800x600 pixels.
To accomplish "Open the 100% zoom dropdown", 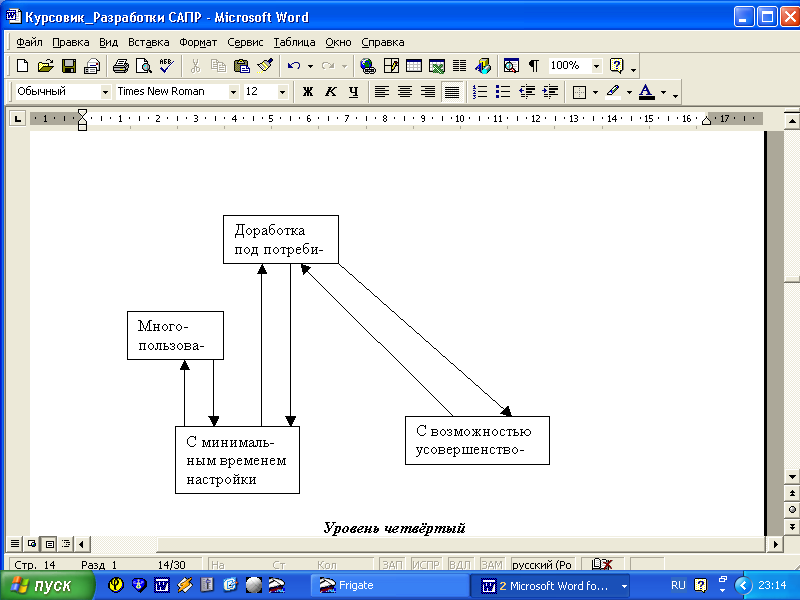I will click(596, 66).
